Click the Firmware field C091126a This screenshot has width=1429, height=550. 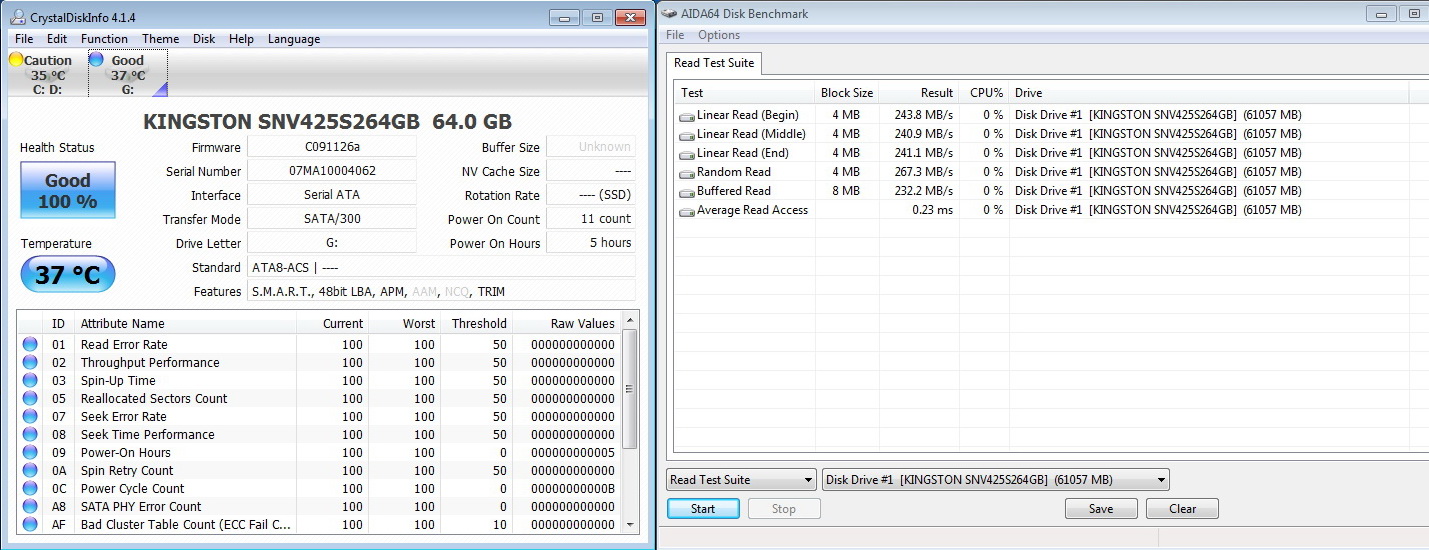(x=331, y=147)
